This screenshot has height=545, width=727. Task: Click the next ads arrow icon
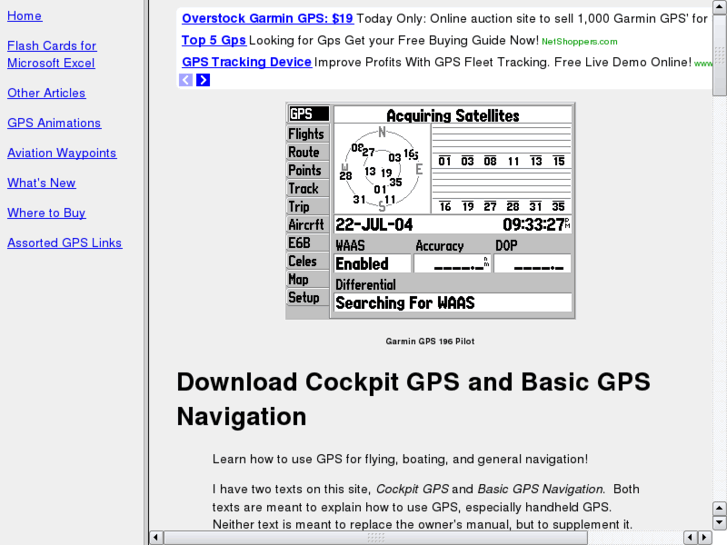(203, 80)
